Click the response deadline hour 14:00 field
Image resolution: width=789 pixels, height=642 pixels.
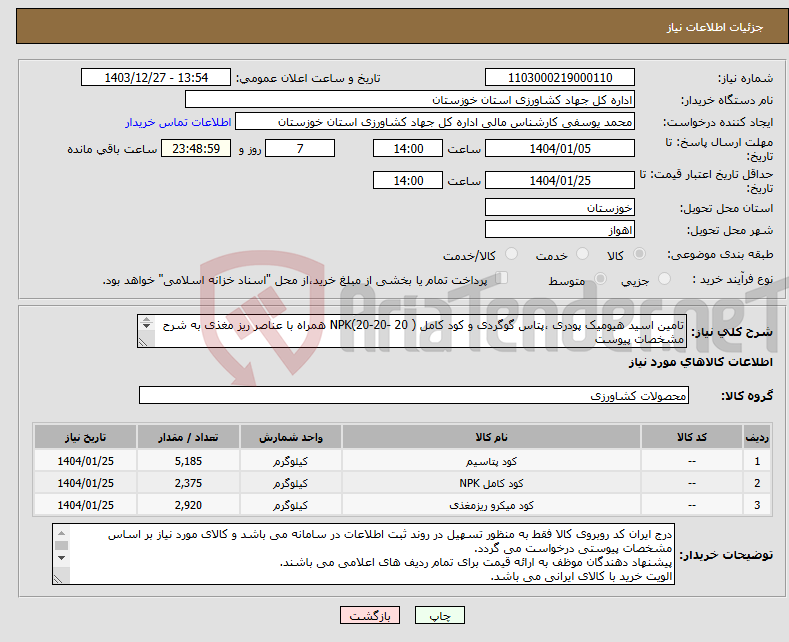point(408,148)
